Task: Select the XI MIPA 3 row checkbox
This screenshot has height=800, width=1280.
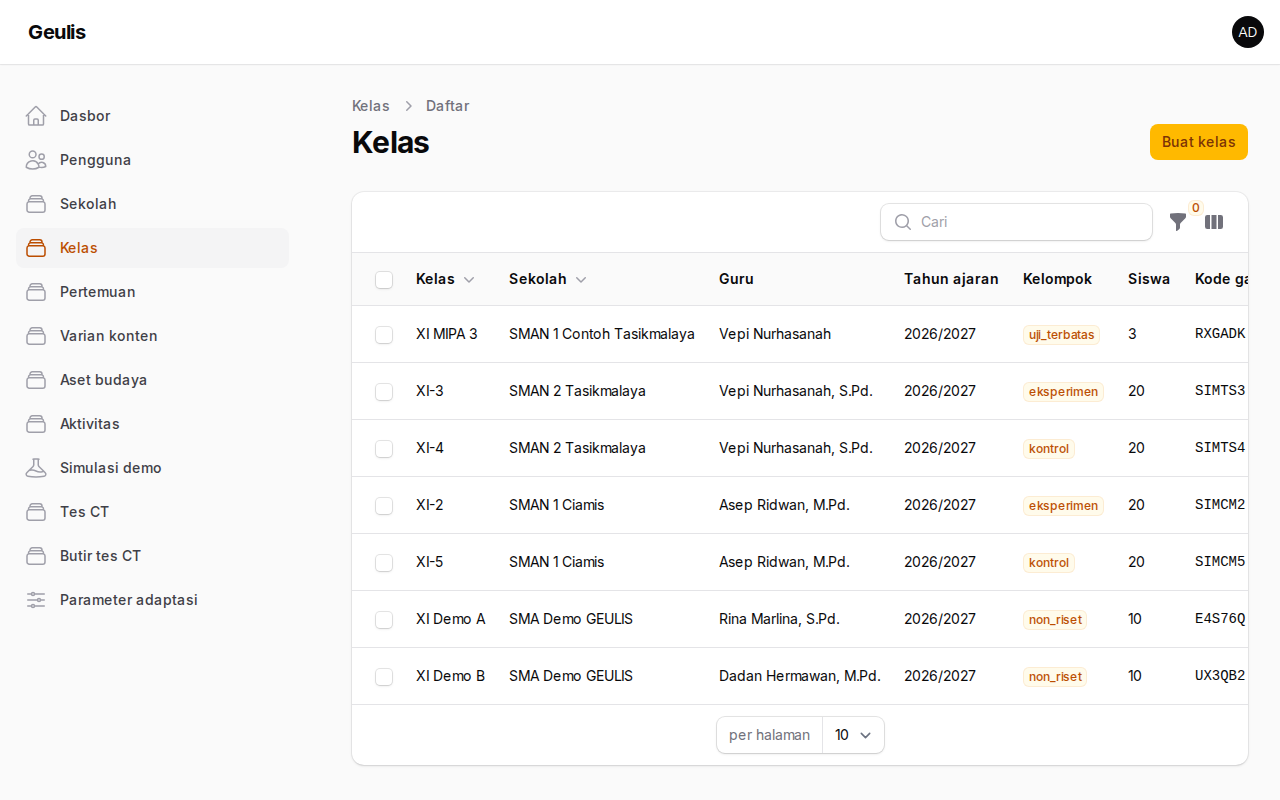Action: (x=384, y=335)
